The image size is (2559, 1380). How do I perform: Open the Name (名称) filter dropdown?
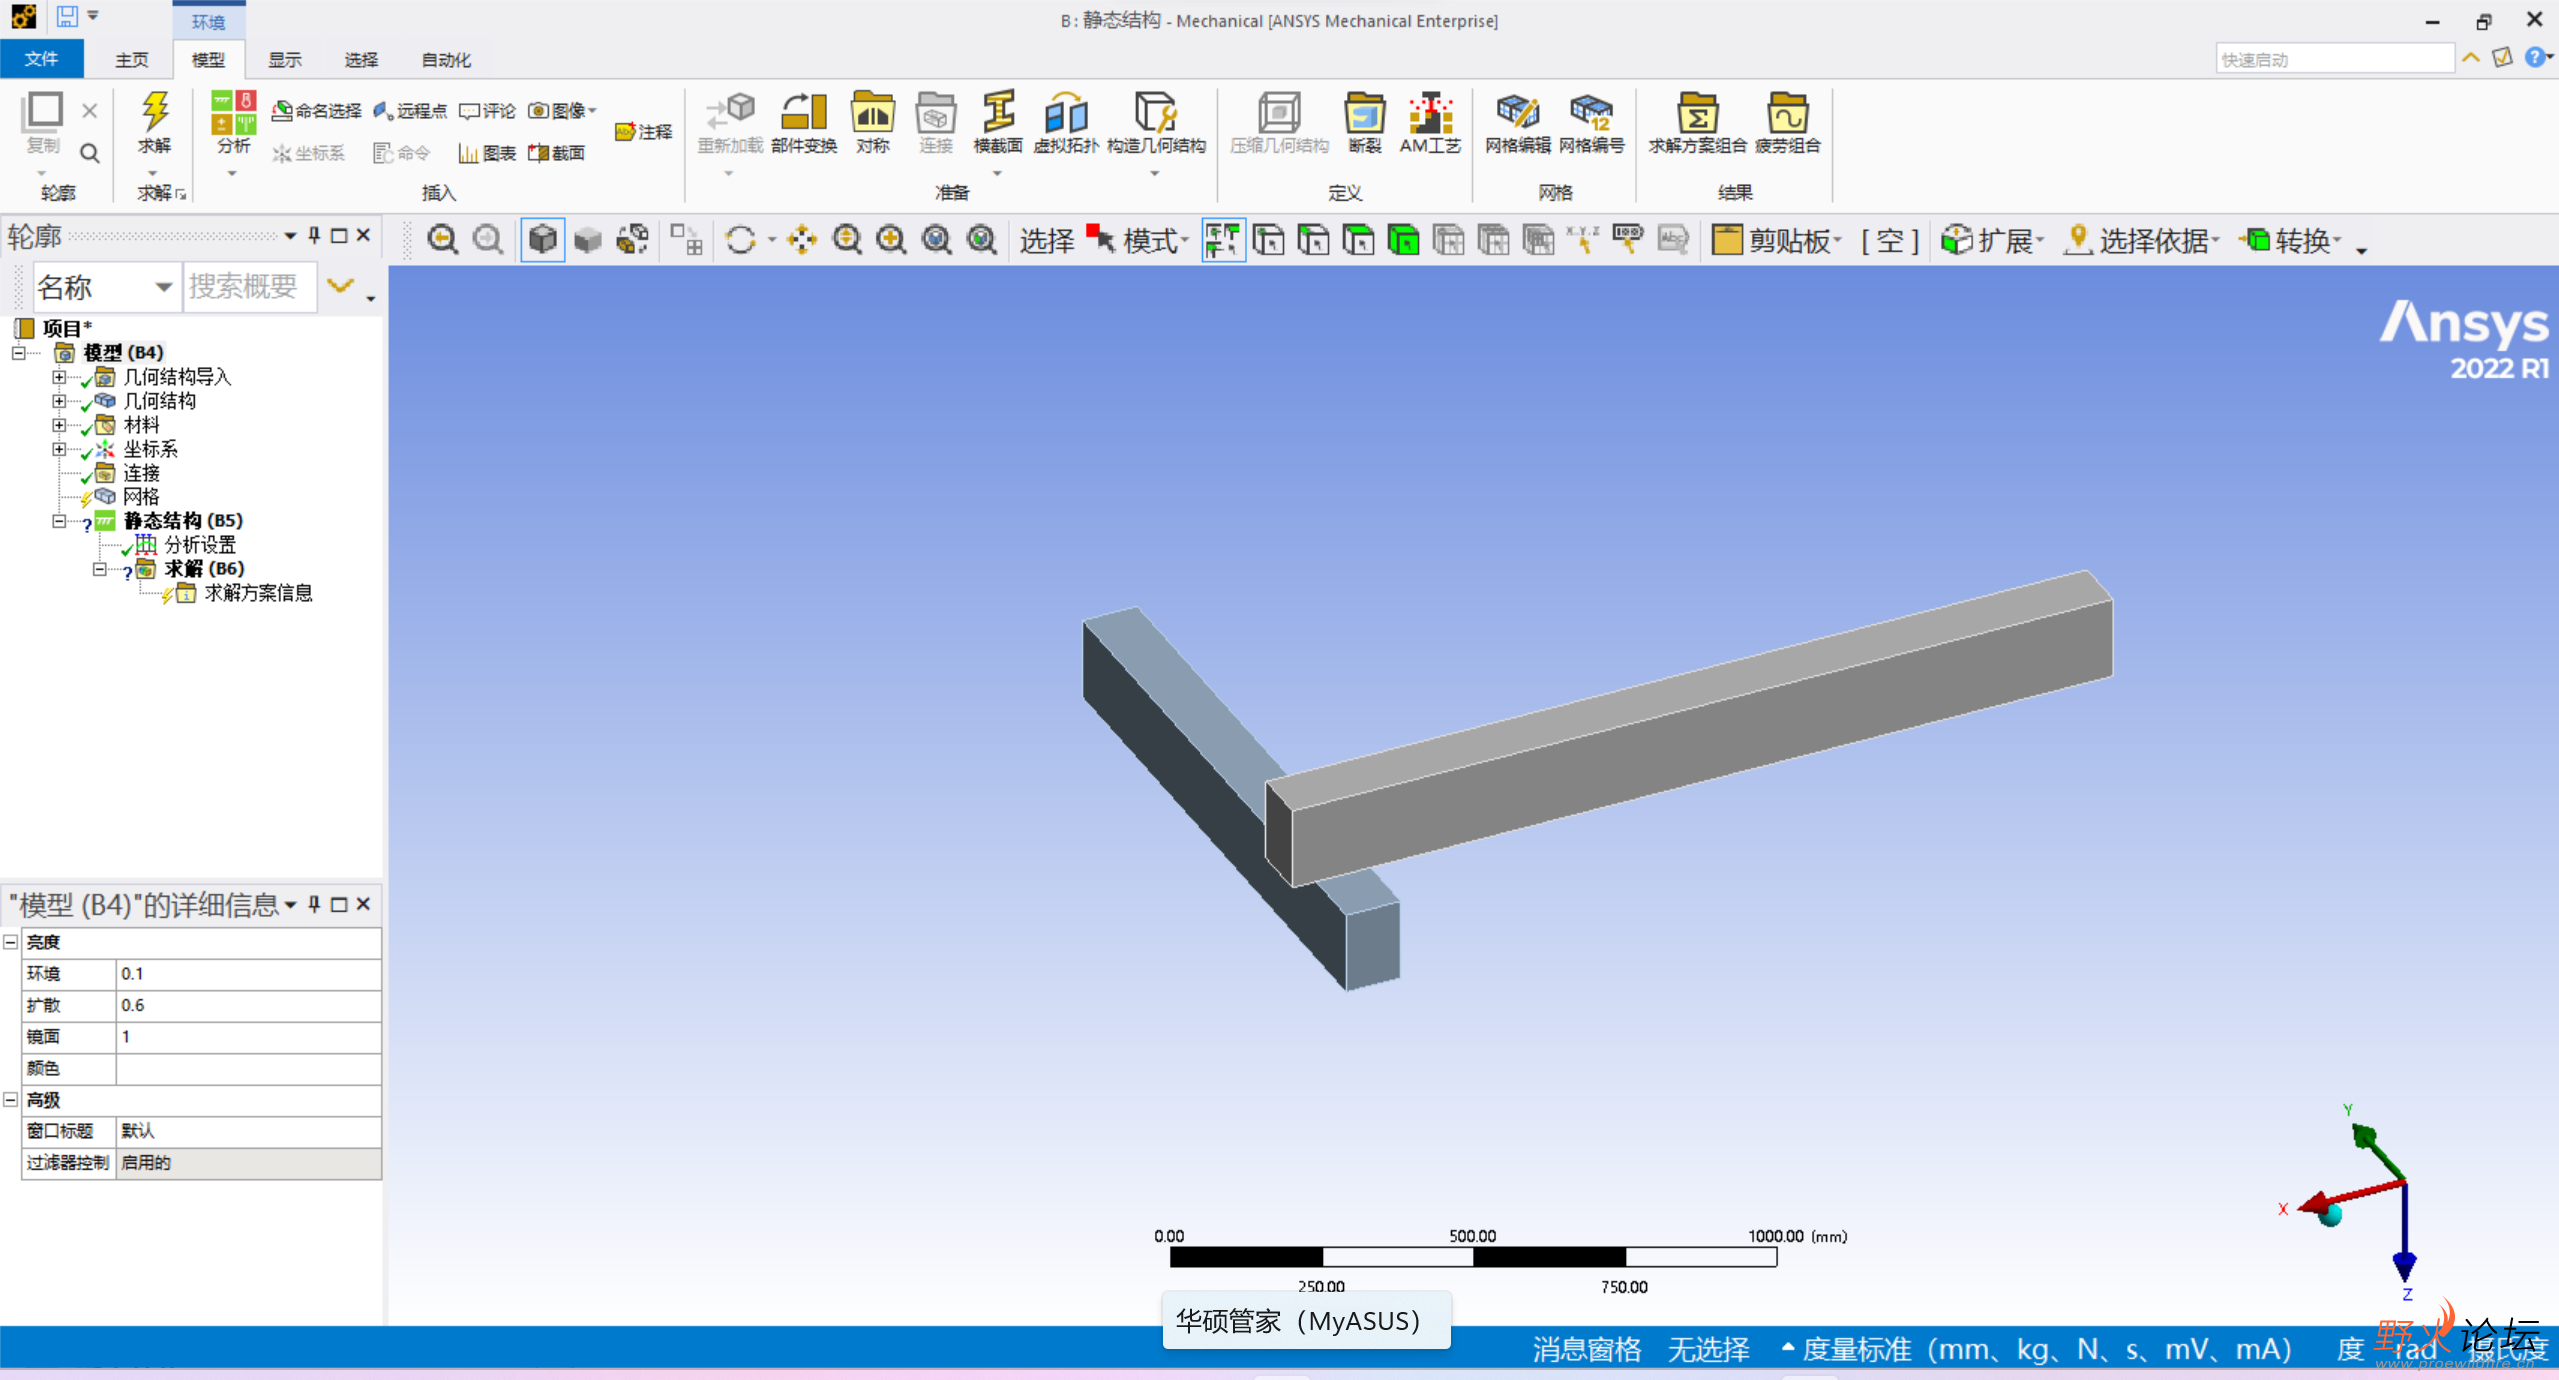(163, 287)
